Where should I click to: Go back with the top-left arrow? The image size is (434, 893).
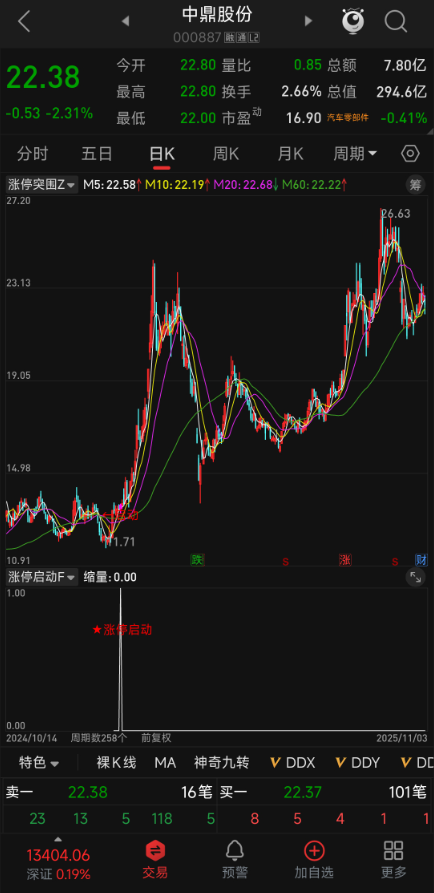[x=23, y=22]
